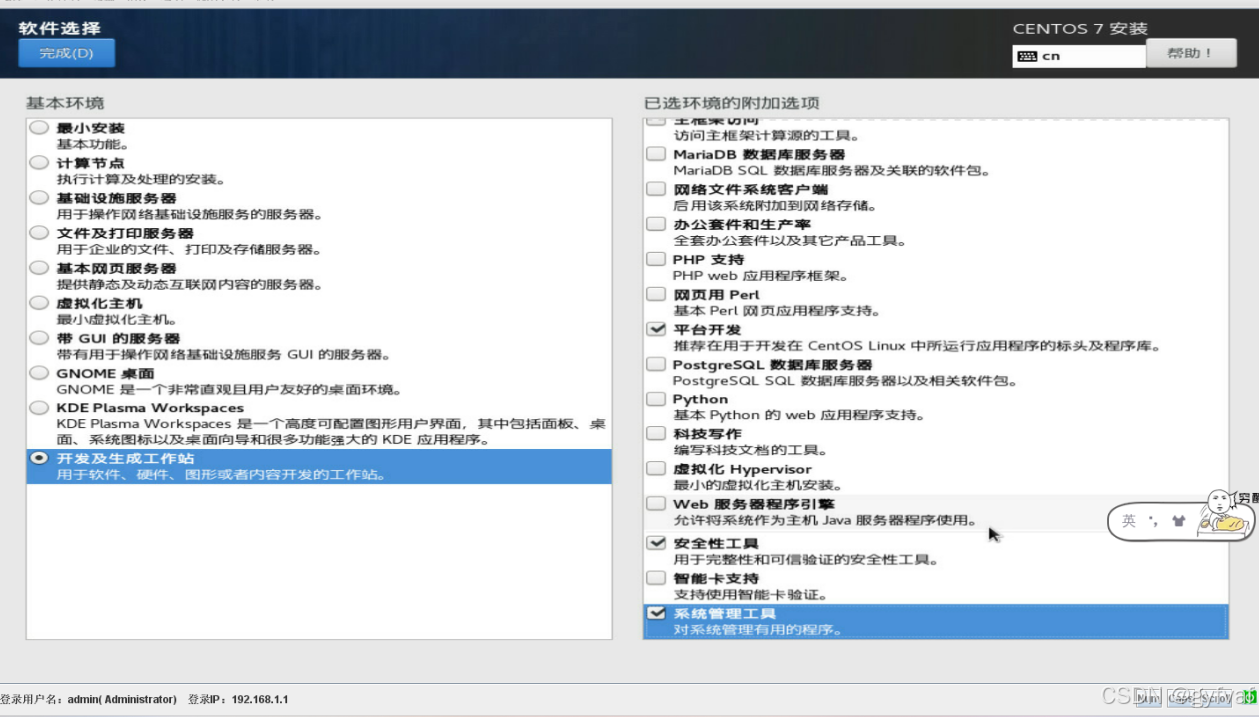Select 带 GUI 的服务器 environment
Image resolution: width=1259 pixels, height=717 pixels.
39,338
